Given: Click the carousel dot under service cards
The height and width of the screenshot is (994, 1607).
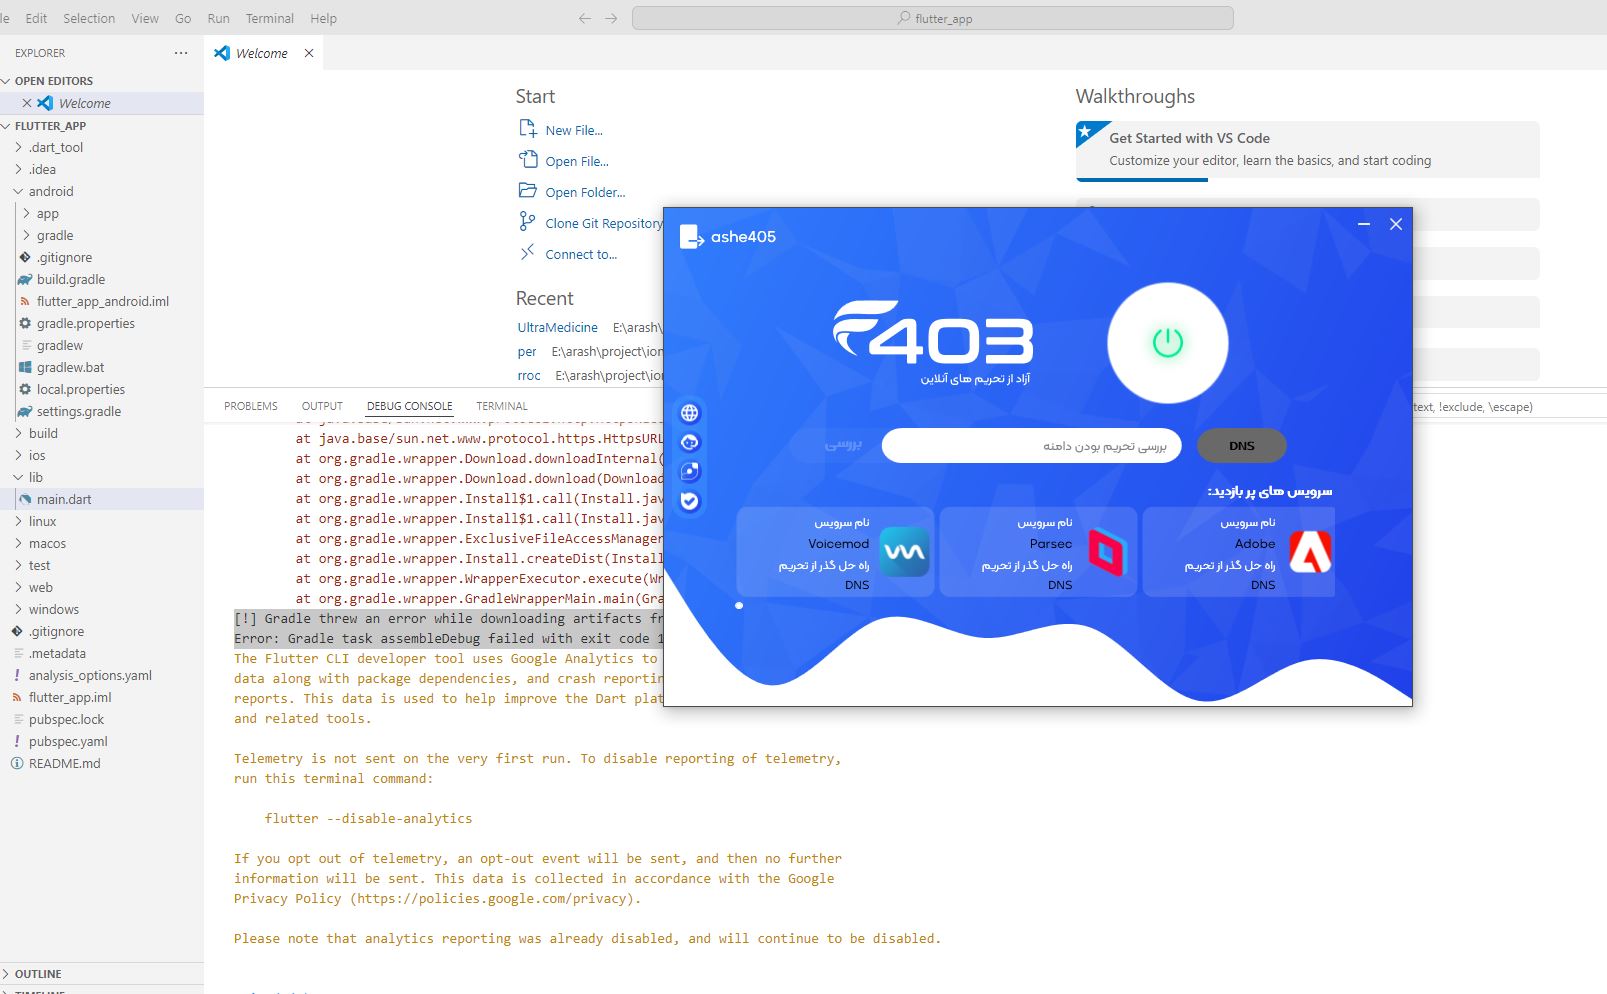Looking at the screenshot, I should coord(739,605).
